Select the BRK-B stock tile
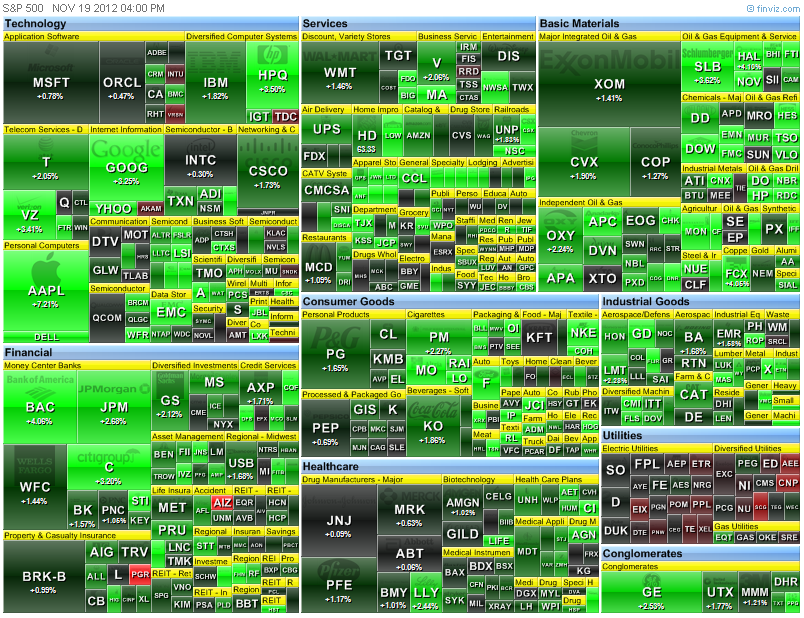Screen dimensions: 804x618 point(43,577)
